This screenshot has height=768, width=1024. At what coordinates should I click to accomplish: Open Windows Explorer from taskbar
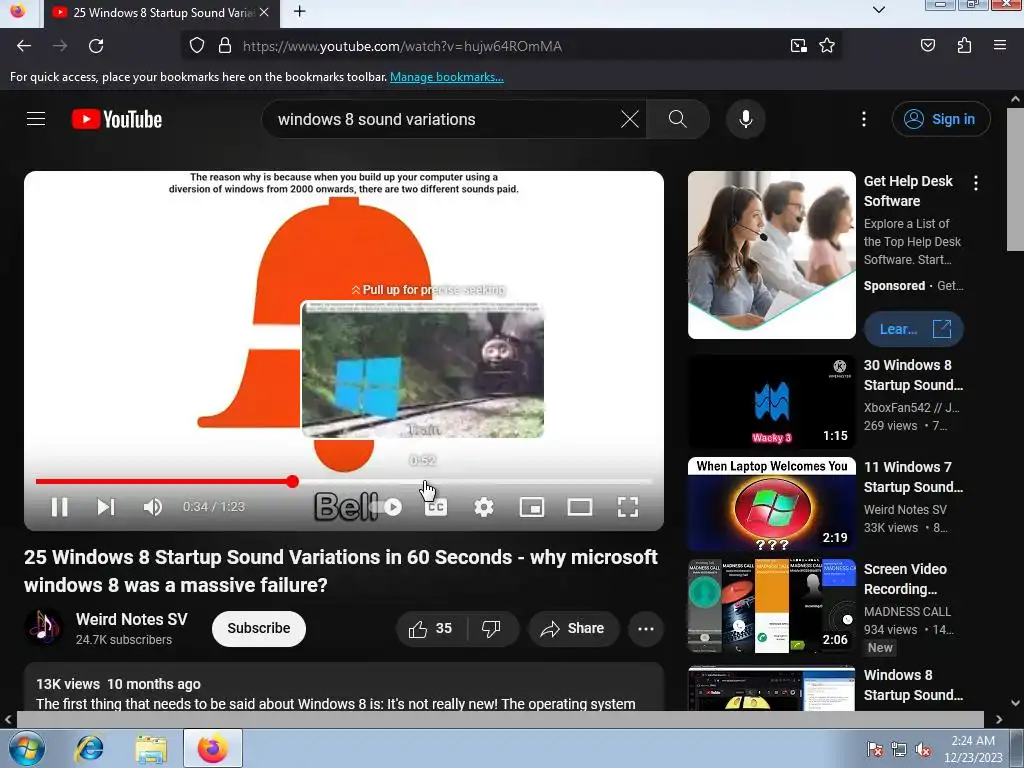[150, 748]
